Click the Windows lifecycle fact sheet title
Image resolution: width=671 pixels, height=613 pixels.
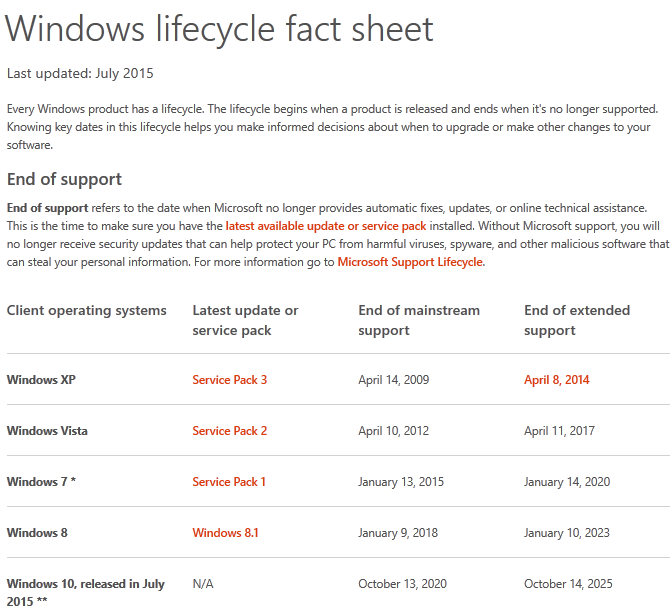click(220, 29)
